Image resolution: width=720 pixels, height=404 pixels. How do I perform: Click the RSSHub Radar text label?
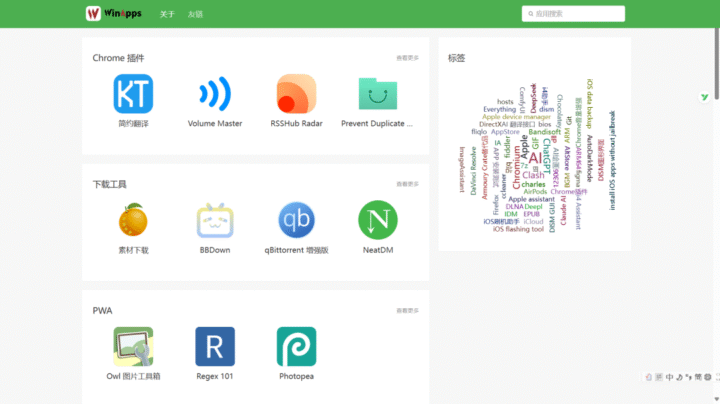tap(296, 123)
